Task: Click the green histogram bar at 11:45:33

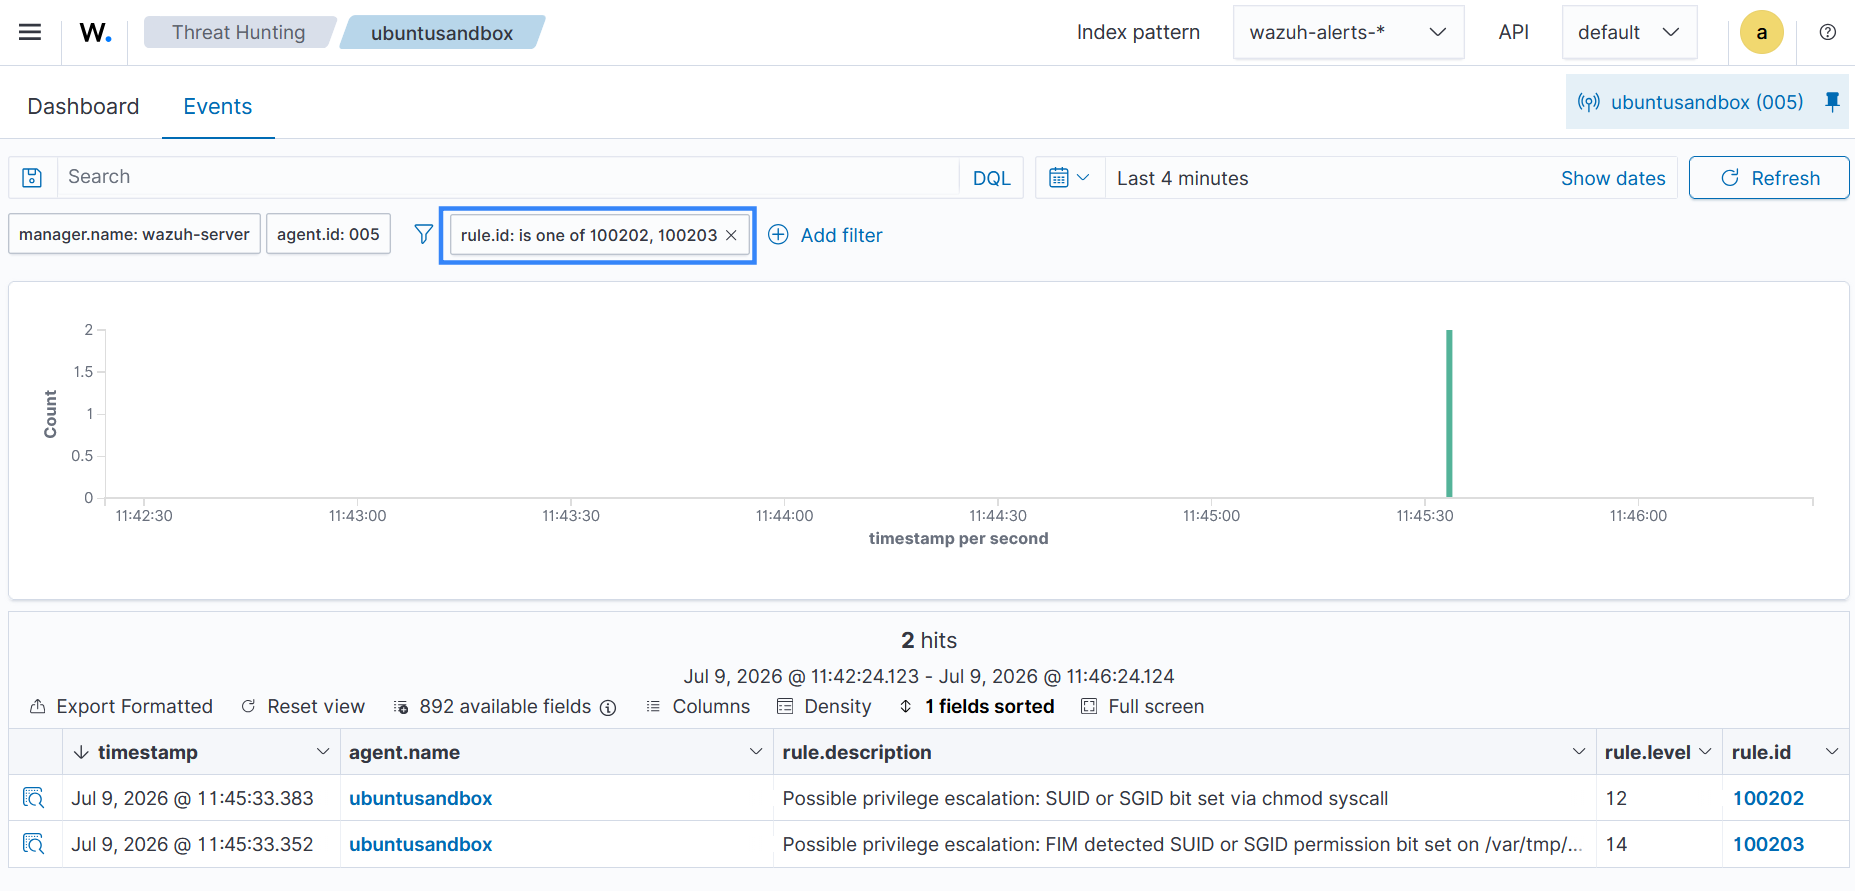Action: point(1449,413)
